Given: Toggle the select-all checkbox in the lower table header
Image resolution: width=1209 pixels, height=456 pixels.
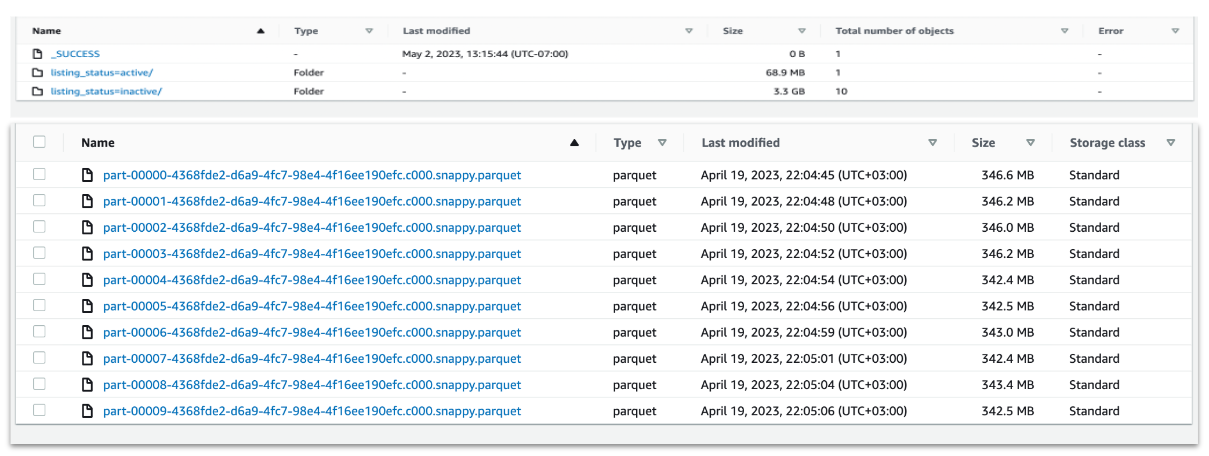Looking at the screenshot, I should (x=39, y=142).
